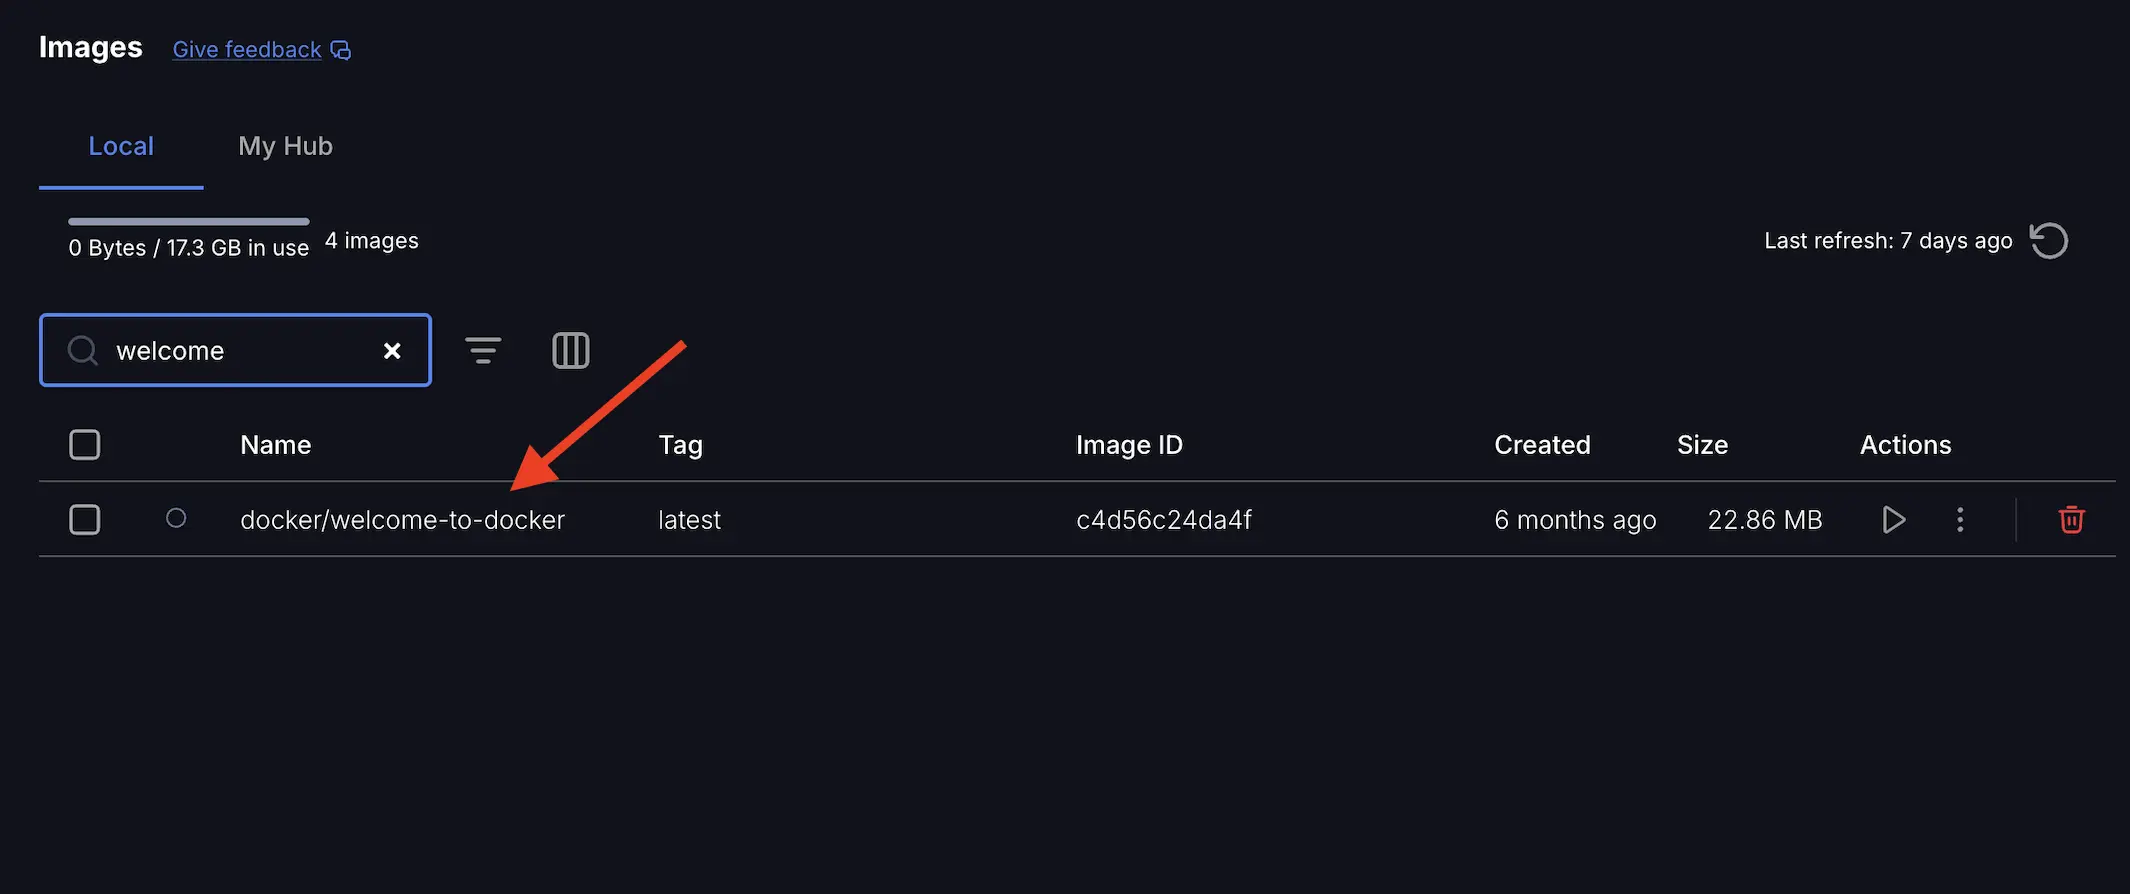Switch to the My Hub tab
Image resolution: width=2130 pixels, height=894 pixels.
pyautogui.click(x=285, y=146)
